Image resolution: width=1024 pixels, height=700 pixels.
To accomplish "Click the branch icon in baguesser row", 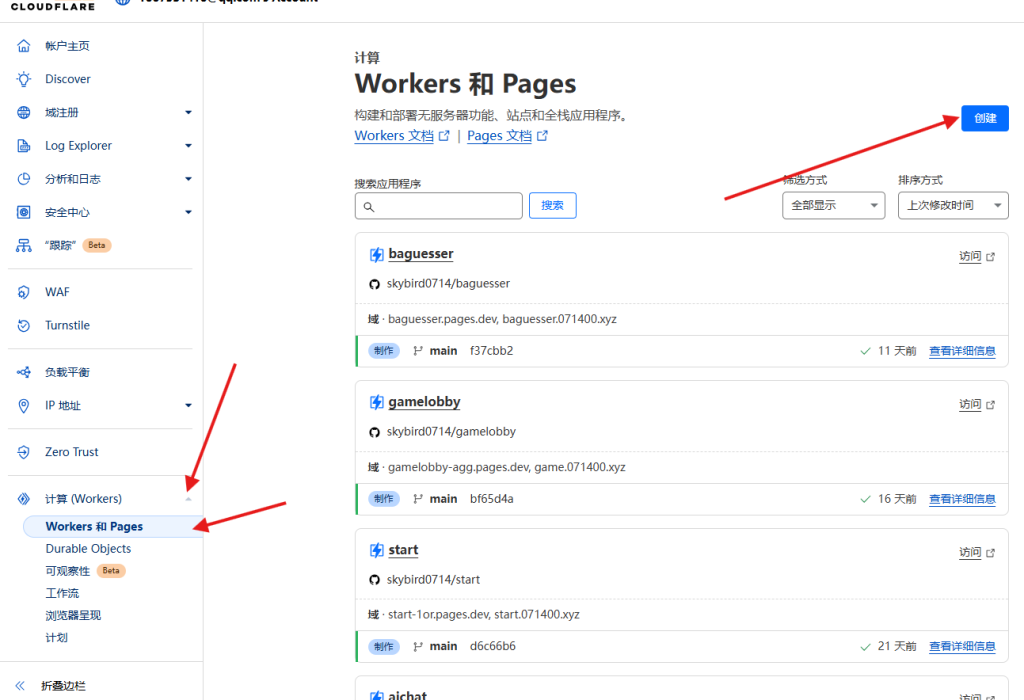I will (x=418, y=351).
